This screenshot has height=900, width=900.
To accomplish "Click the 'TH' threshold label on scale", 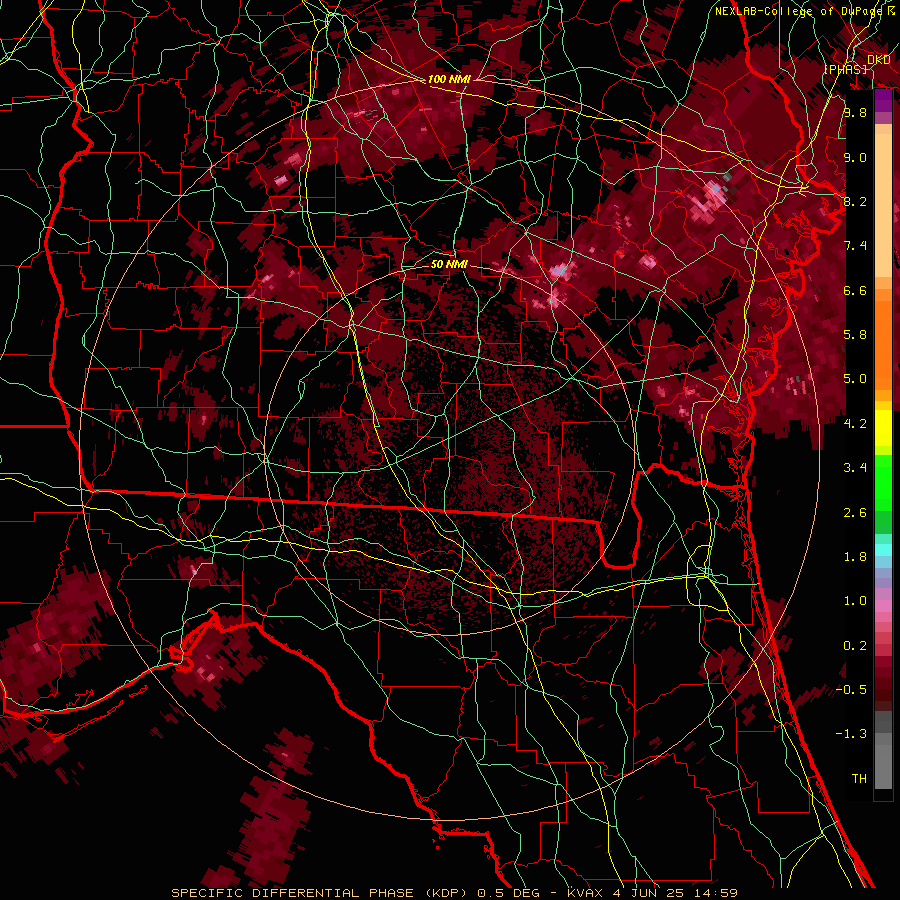I will (x=859, y=779).
